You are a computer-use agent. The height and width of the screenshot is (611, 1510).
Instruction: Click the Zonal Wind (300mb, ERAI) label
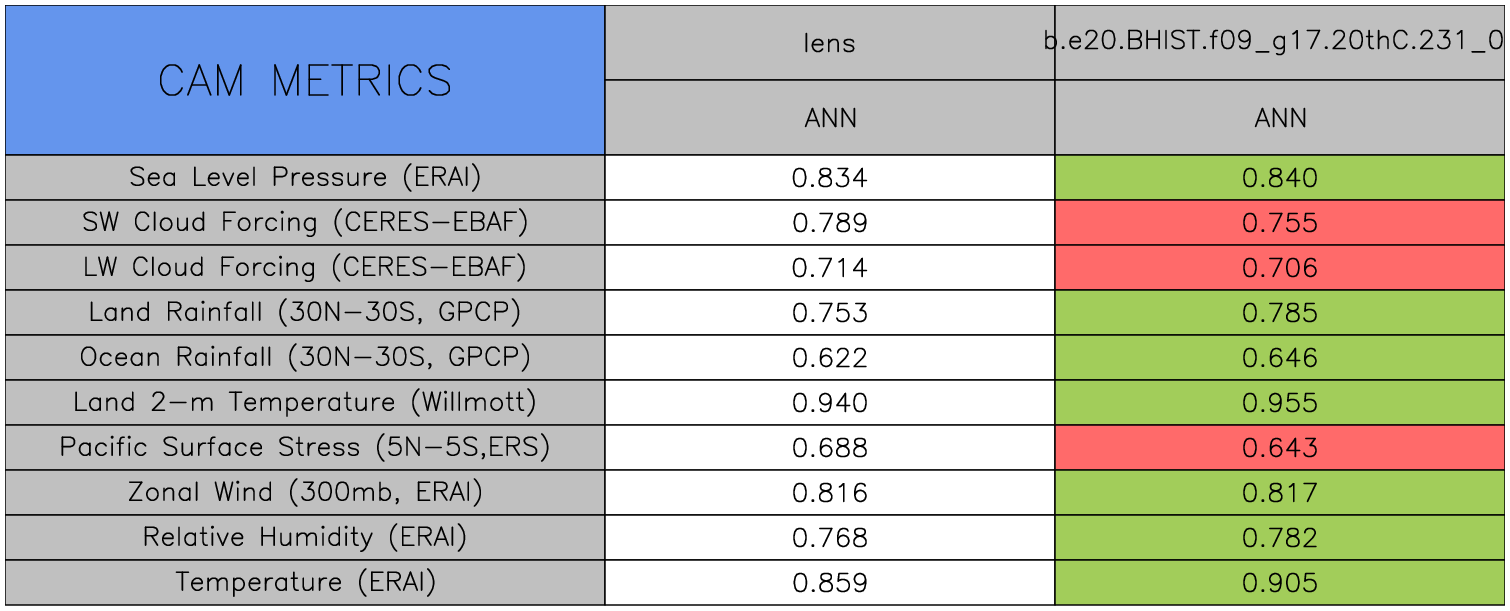pyautogui.click(x=305, y=493)
